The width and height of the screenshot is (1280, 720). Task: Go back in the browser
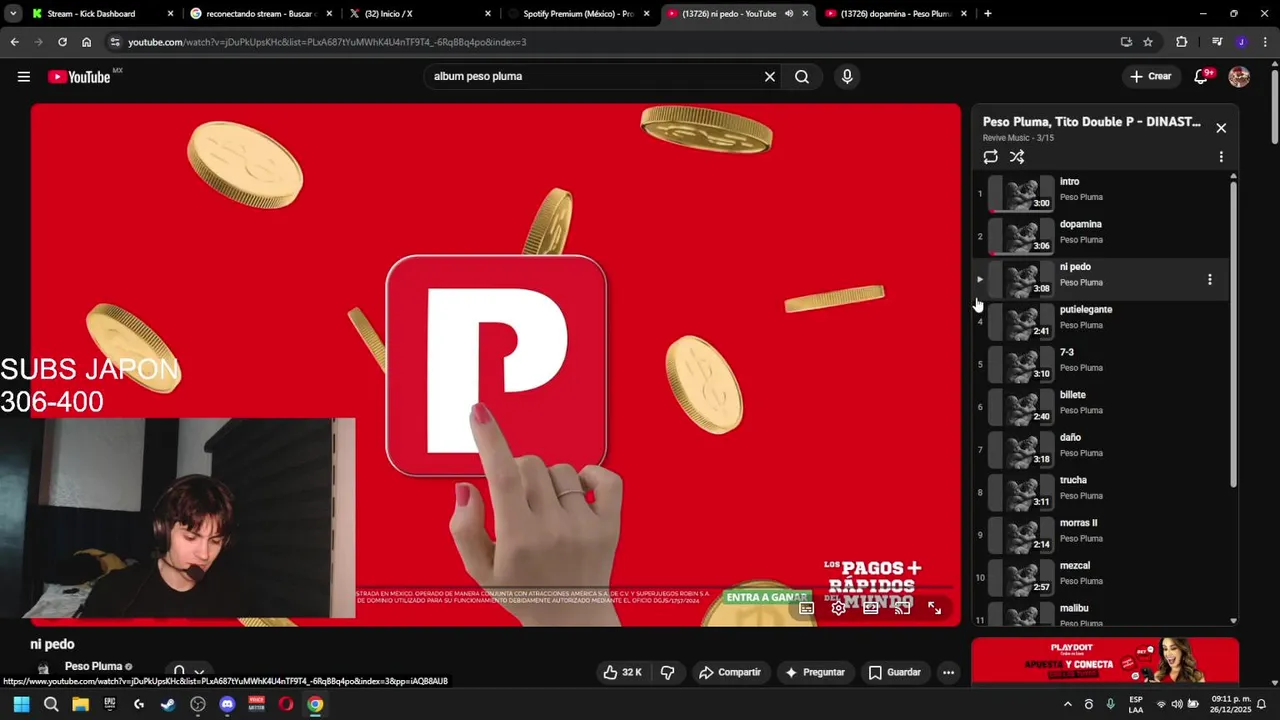click(x=14, y=42)
